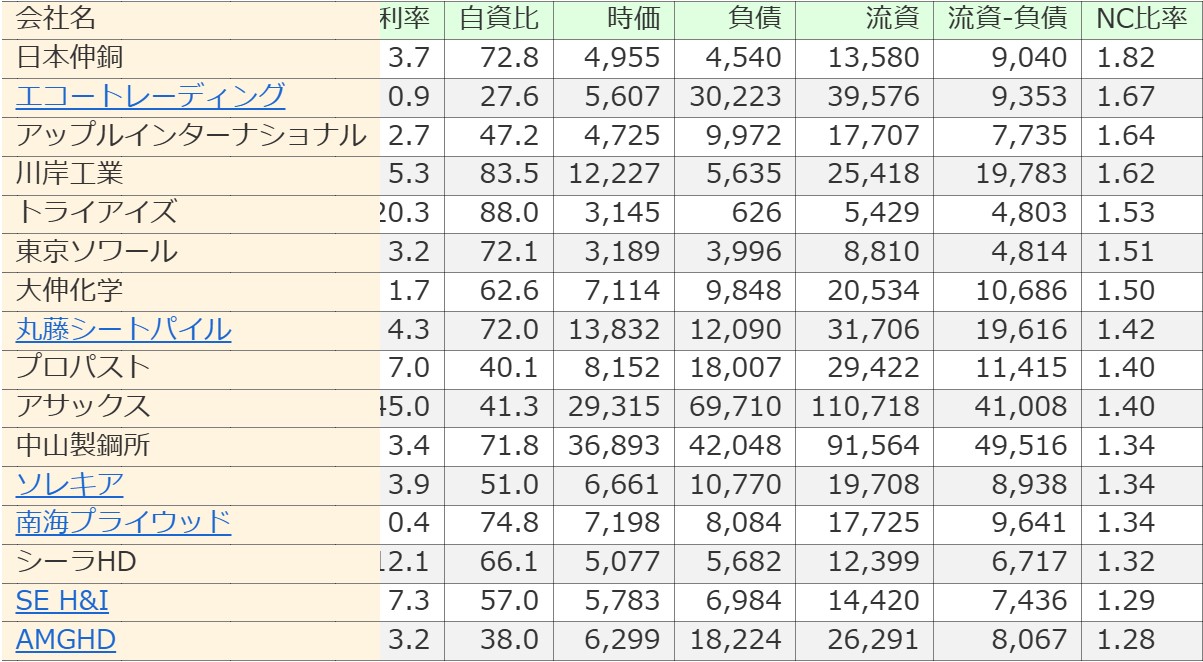Click the 時価 column header
Viewport: 1203px width, 662px height.
[633, 18]
